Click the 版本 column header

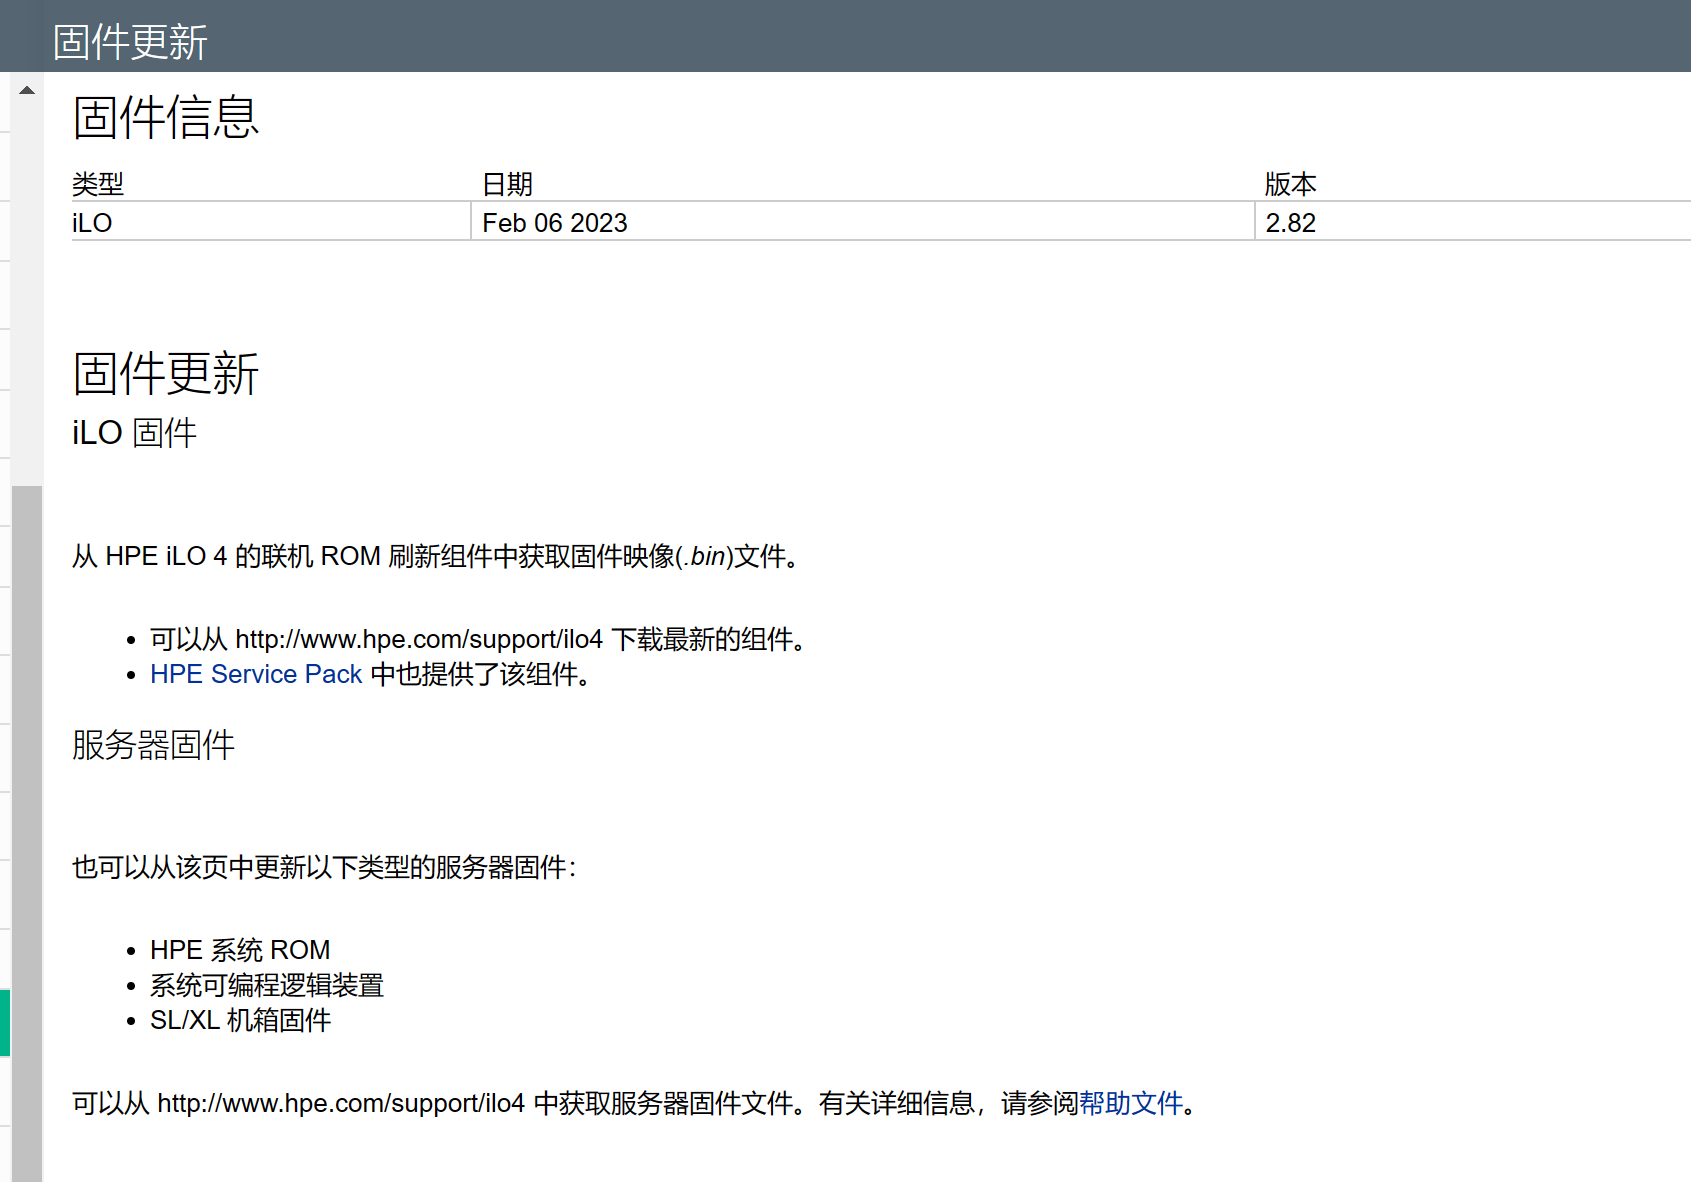[1290, 184]
